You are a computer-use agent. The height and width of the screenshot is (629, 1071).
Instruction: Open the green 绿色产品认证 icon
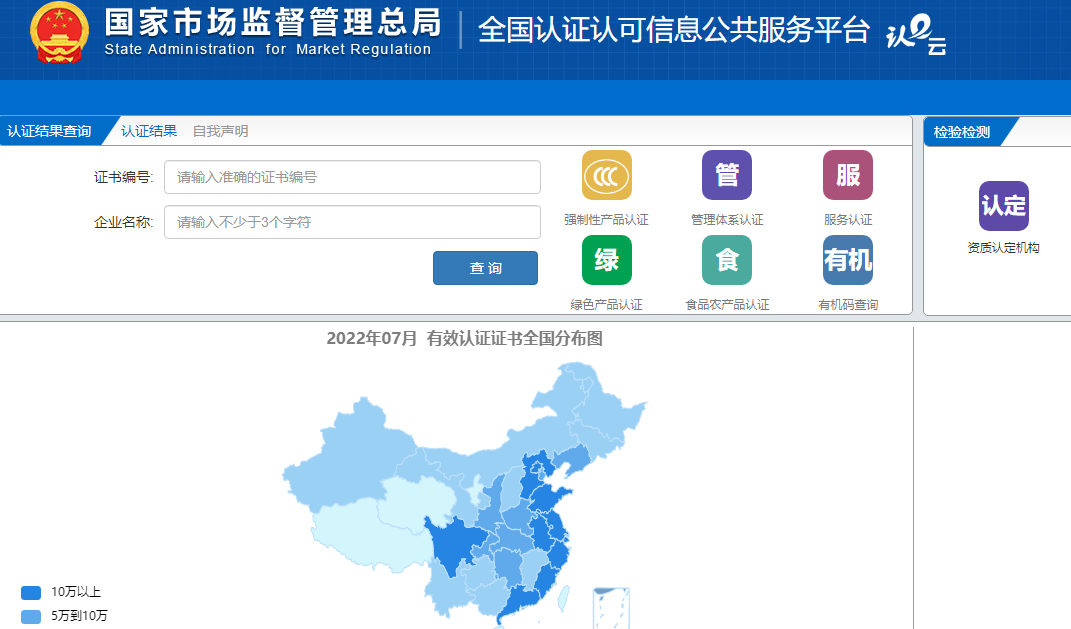pos(607,260)
